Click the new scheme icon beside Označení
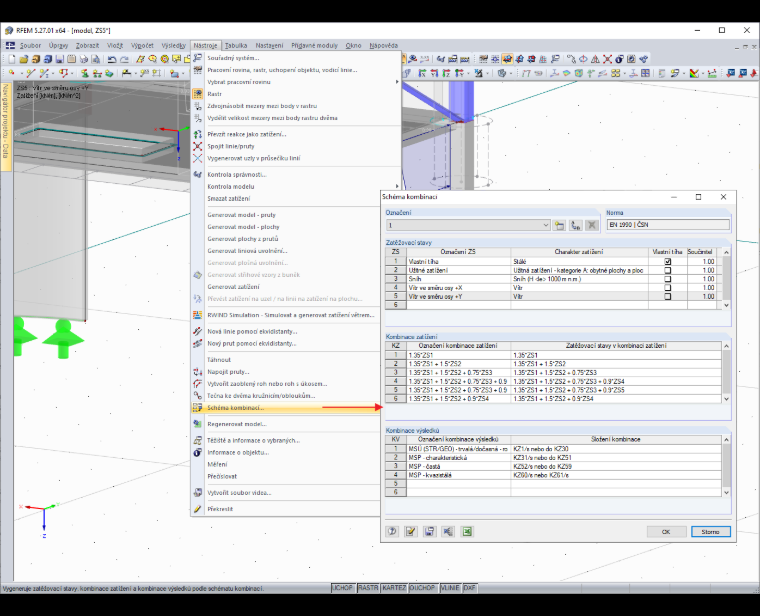Viewport: 760px width, 616px height. click(559, 225)
